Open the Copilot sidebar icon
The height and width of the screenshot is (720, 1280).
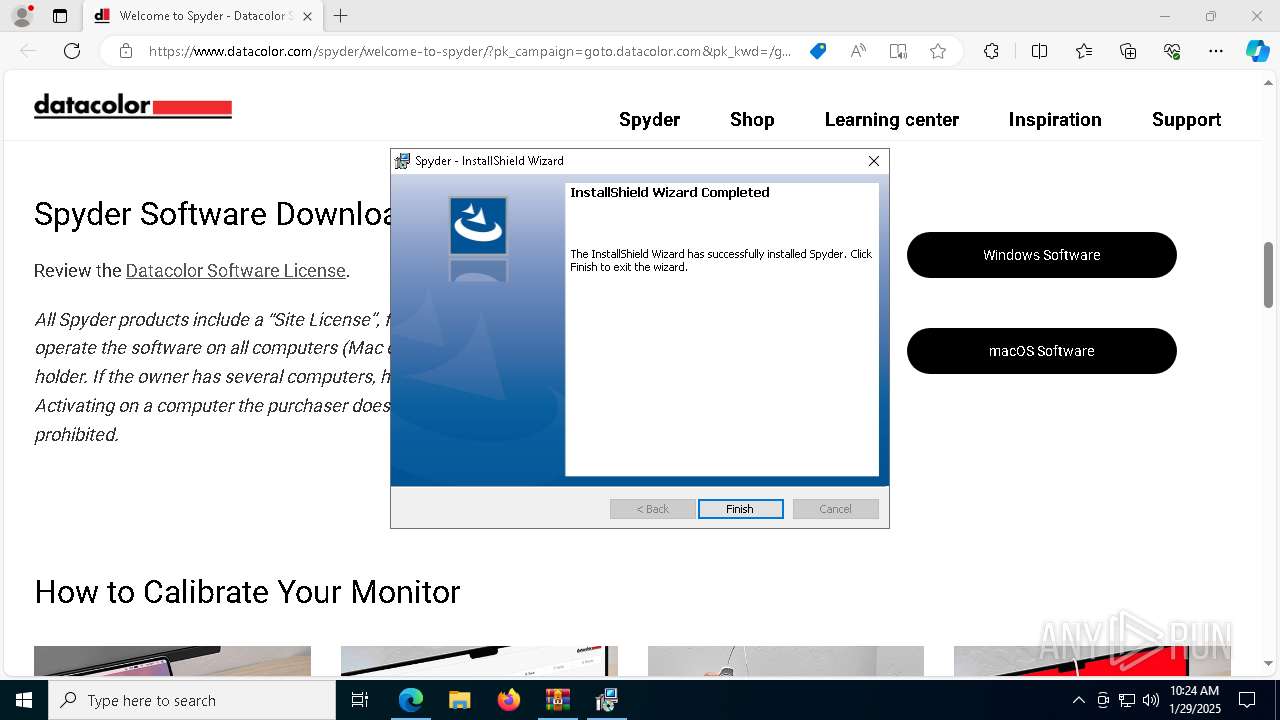1257,51
